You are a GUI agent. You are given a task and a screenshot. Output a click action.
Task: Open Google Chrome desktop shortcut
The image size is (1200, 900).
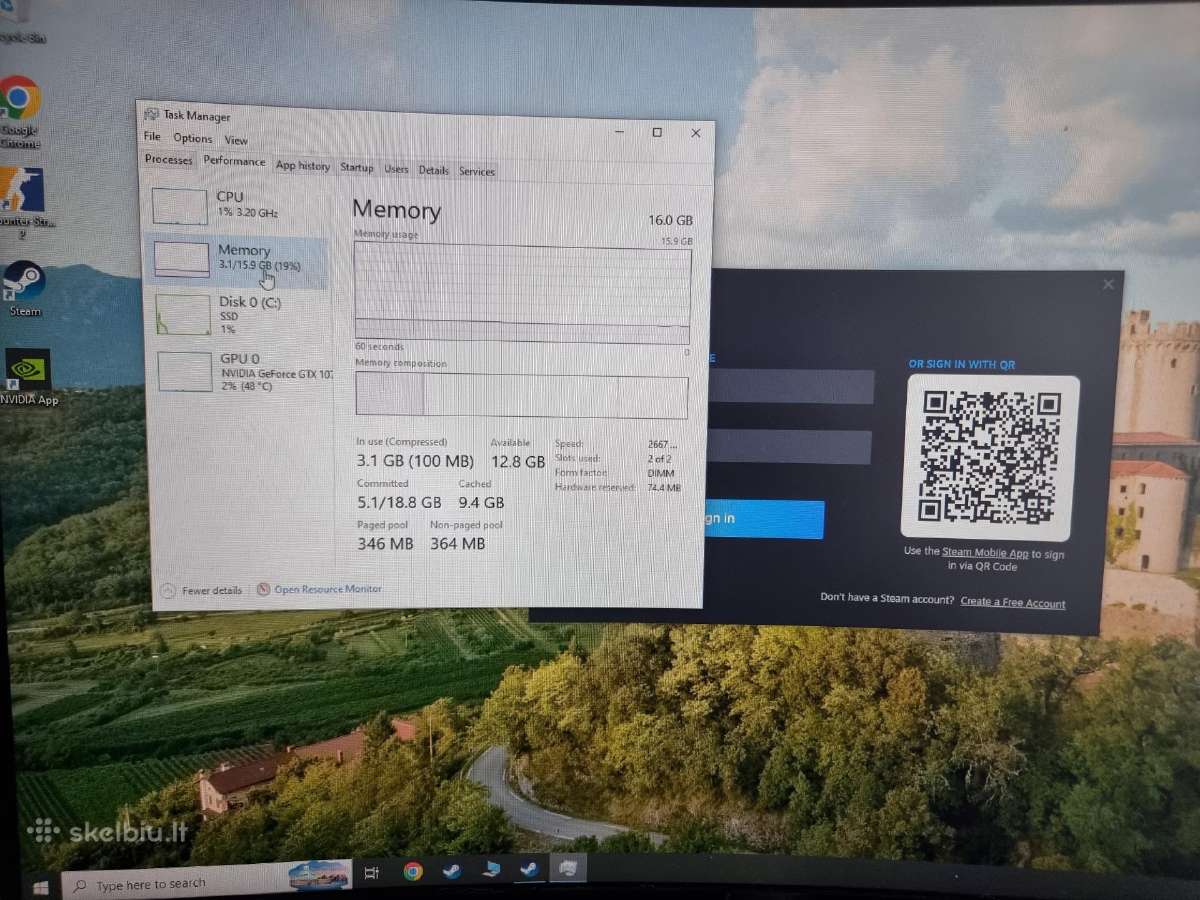pyautogui.click(x=19, y=110)
